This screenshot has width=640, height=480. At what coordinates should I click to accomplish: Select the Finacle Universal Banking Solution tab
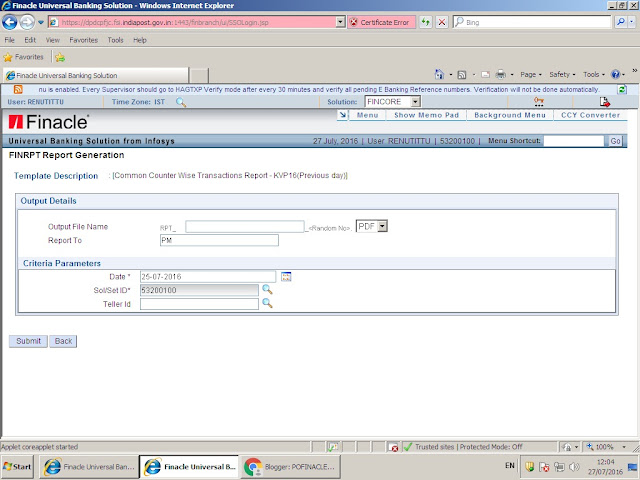pyautogui.click(x=96, y=76)
